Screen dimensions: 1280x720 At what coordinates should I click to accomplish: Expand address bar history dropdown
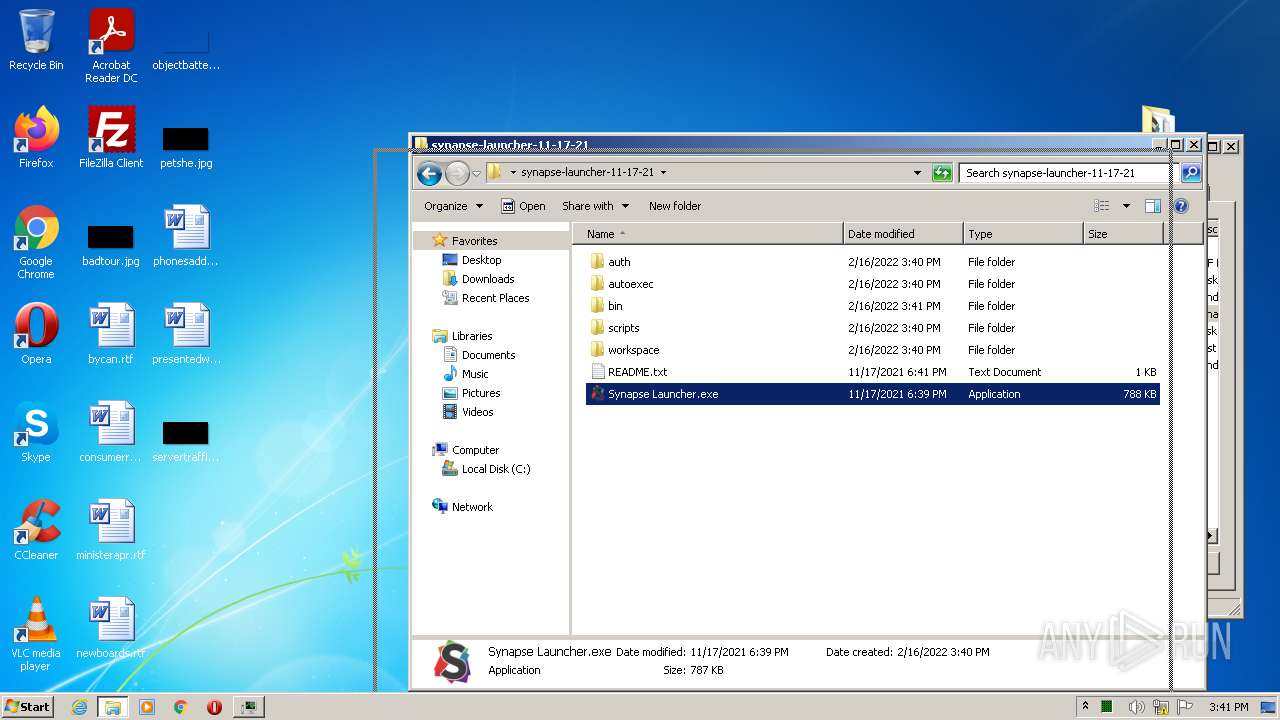click(x=917, y=173)
